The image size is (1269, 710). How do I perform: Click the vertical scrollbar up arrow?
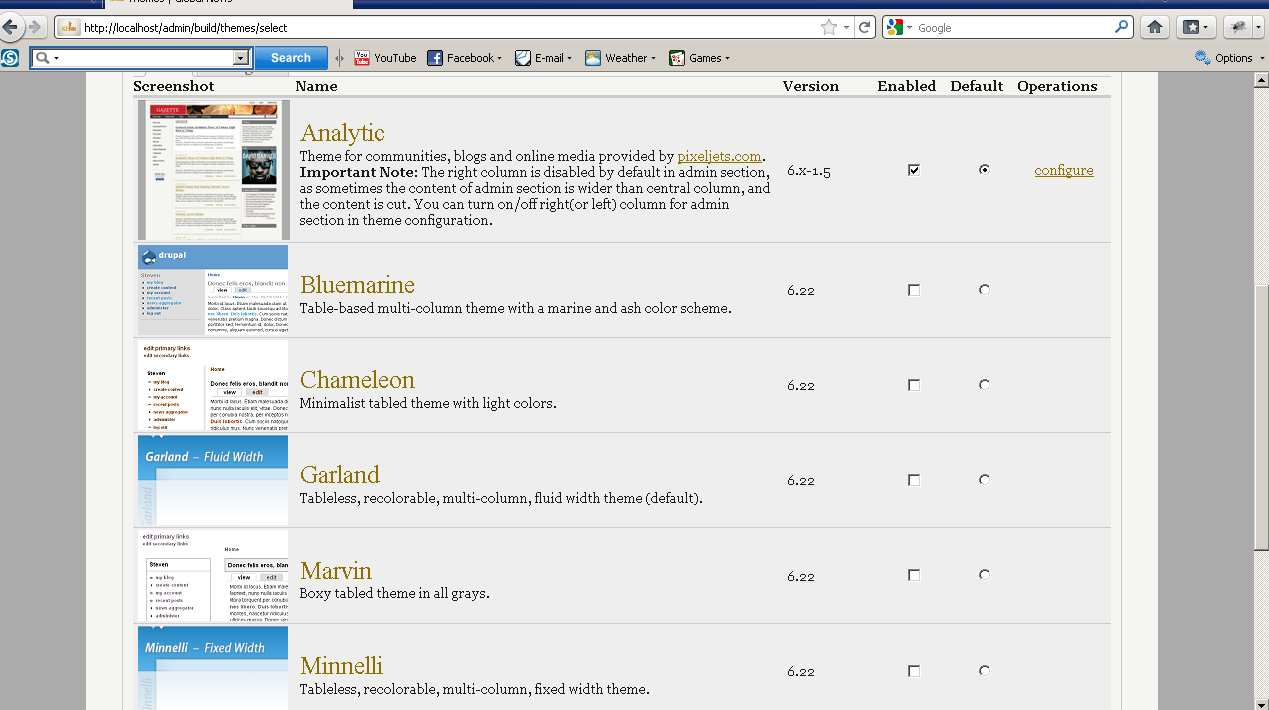pos(1261,81)
